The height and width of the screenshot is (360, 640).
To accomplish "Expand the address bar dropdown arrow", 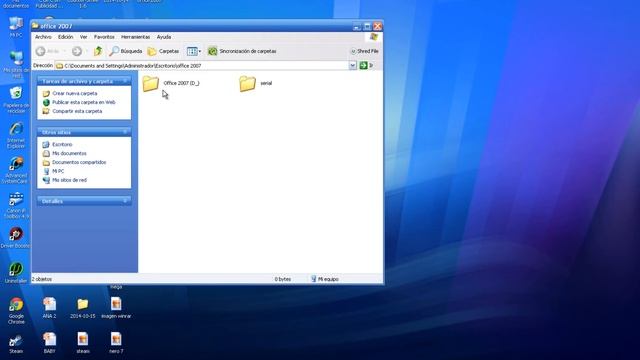I will pyautogui.click(x=353, y=65).
